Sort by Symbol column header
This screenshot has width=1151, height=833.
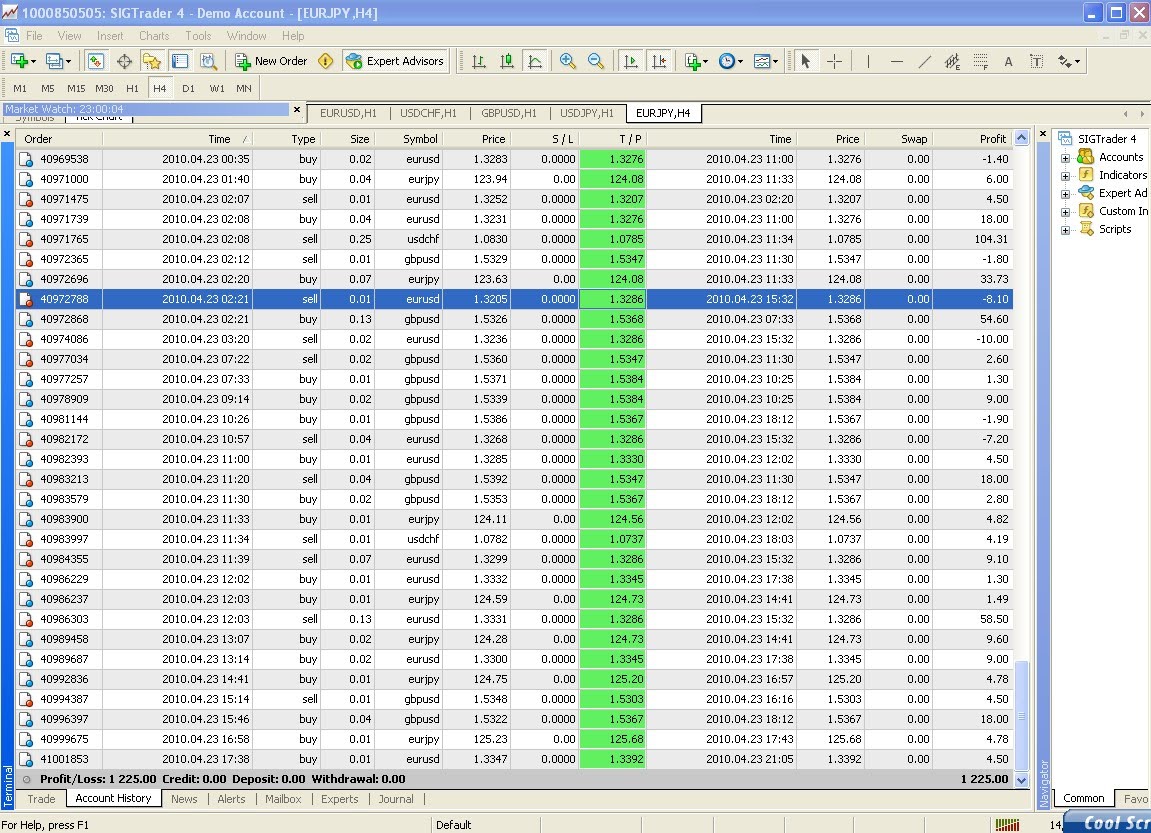(x=408, y=139)
